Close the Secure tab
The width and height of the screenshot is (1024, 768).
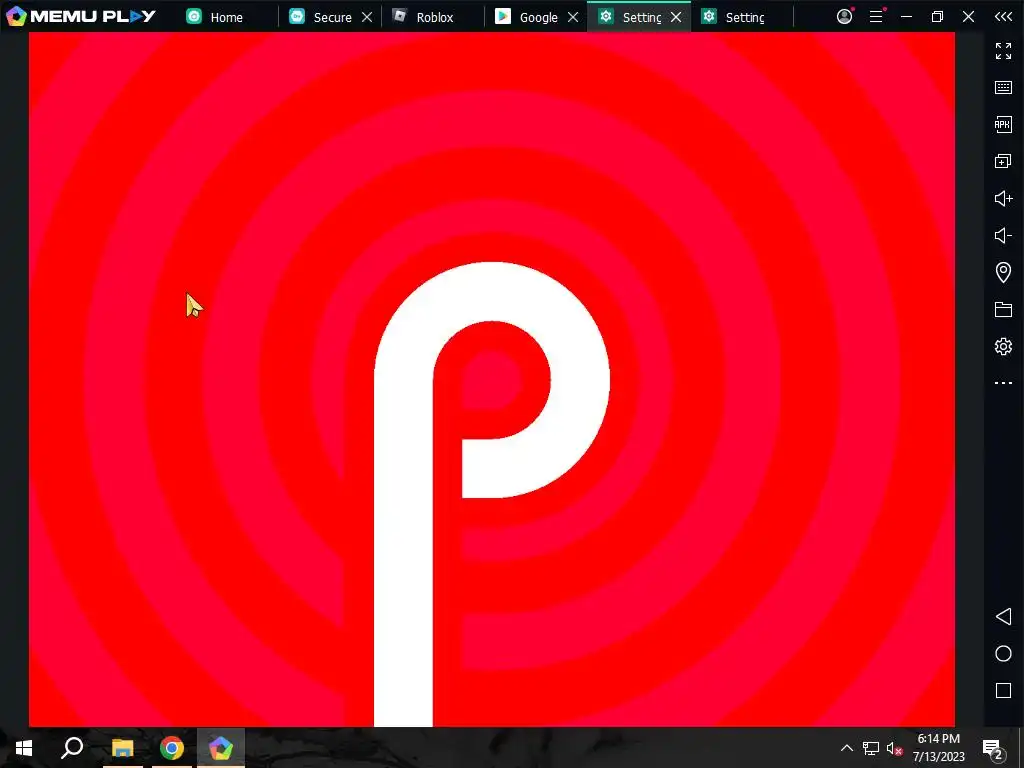[367, 17]
